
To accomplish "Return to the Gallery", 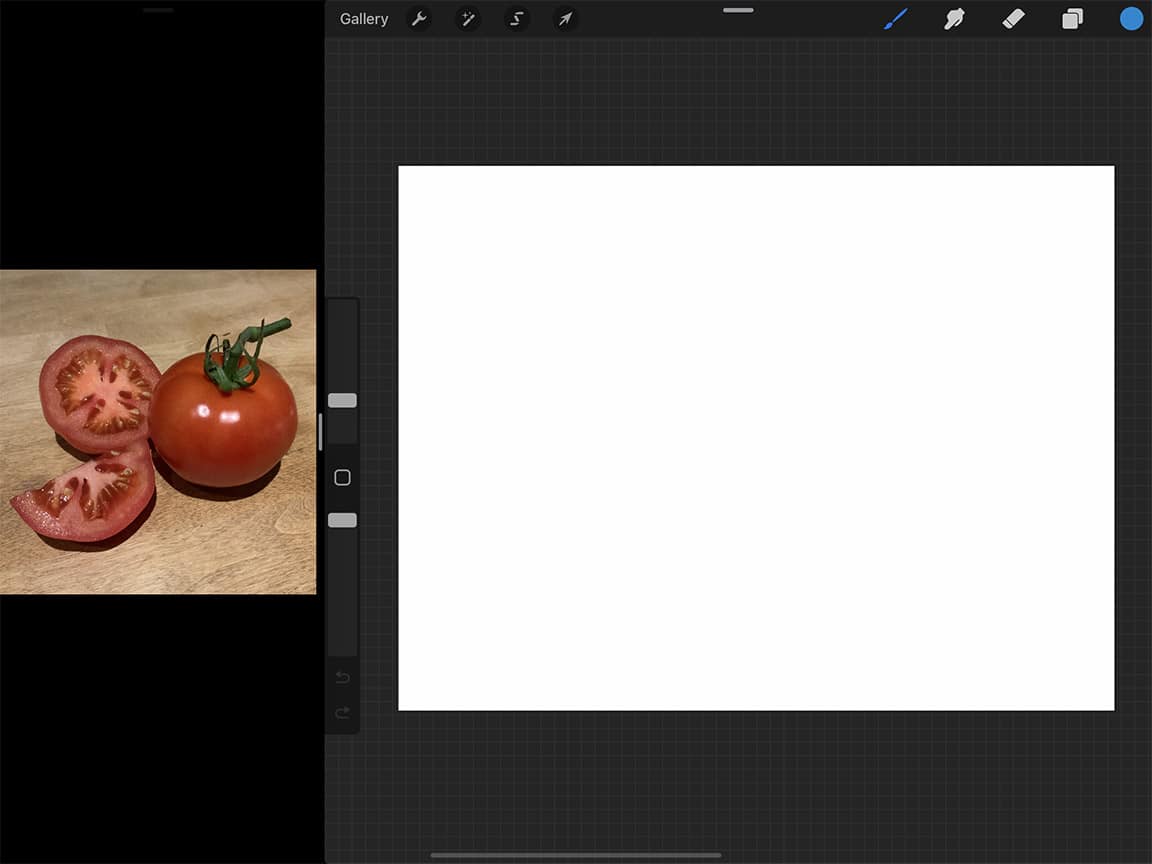I will (364, 18).
